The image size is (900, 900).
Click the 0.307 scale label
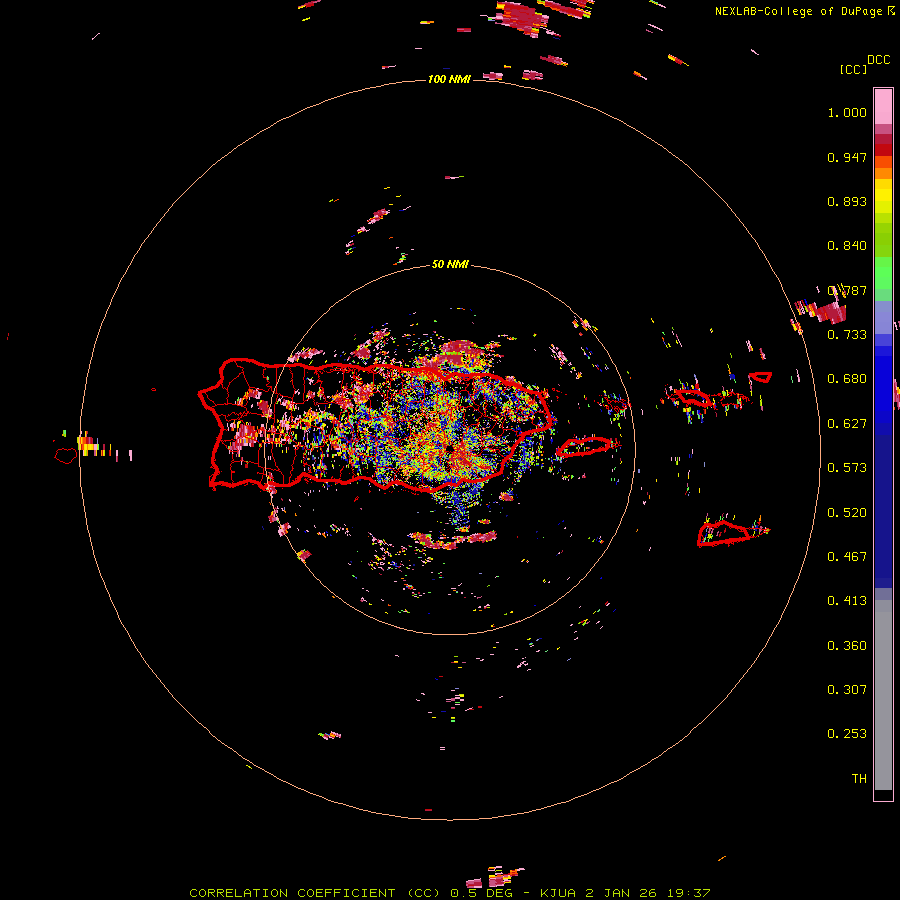(847, 690)
